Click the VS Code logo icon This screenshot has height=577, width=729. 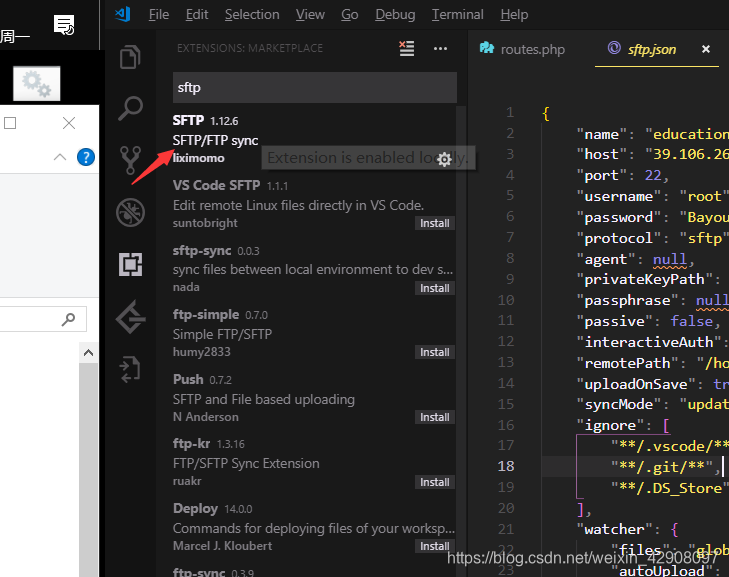point(123,14)
